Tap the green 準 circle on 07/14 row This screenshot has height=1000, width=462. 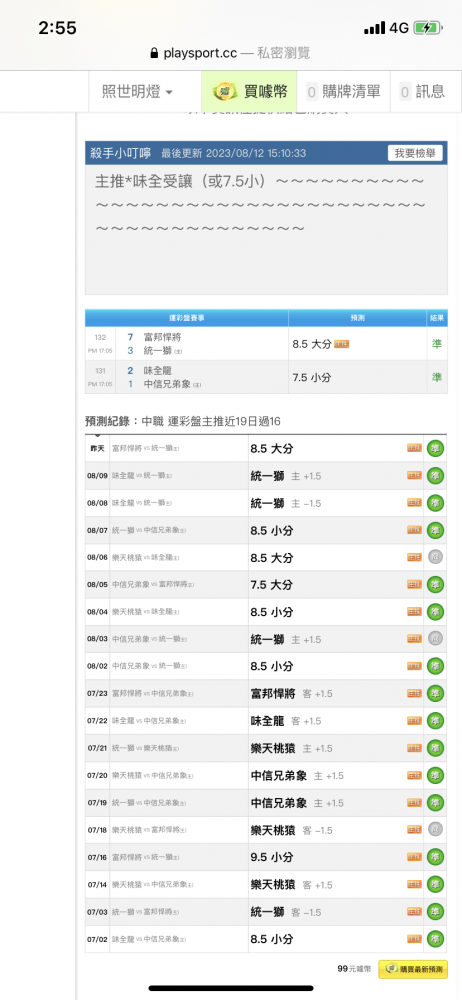pos(436,884)
